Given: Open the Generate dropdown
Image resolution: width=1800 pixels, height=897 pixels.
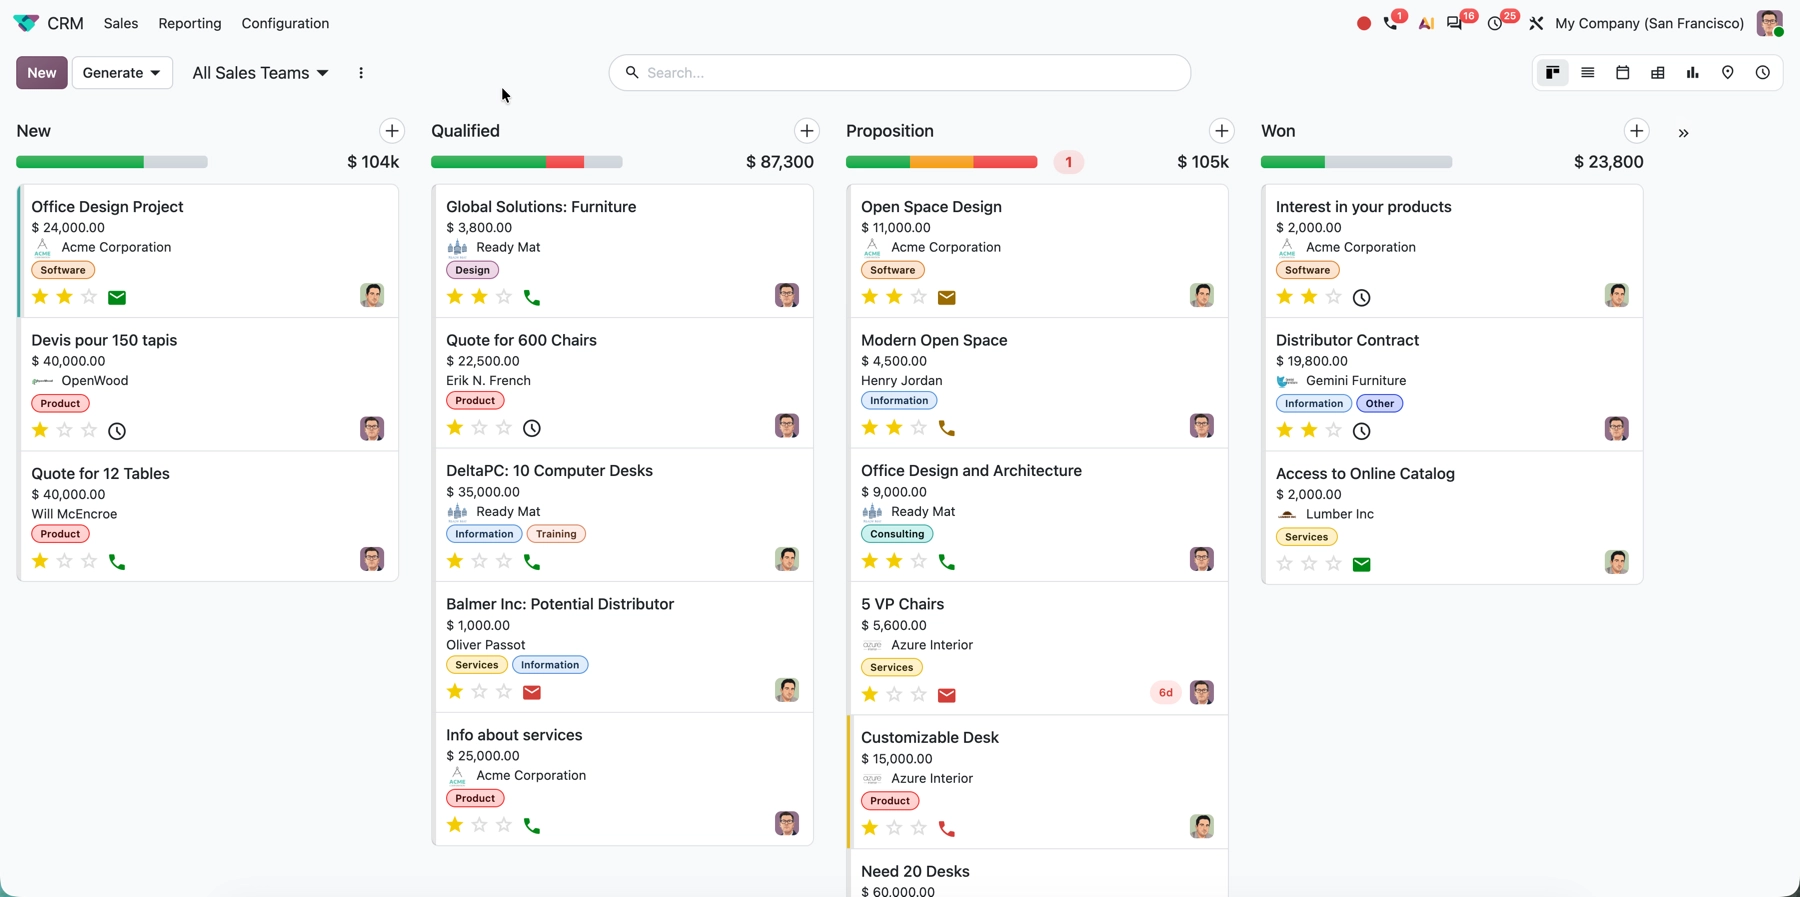Looking at the screenshot, I should click(x=122, y=73).
